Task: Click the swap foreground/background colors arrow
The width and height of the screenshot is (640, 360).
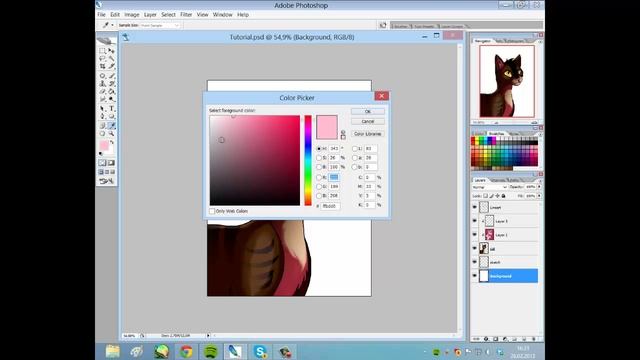Action: coord(111,142)
